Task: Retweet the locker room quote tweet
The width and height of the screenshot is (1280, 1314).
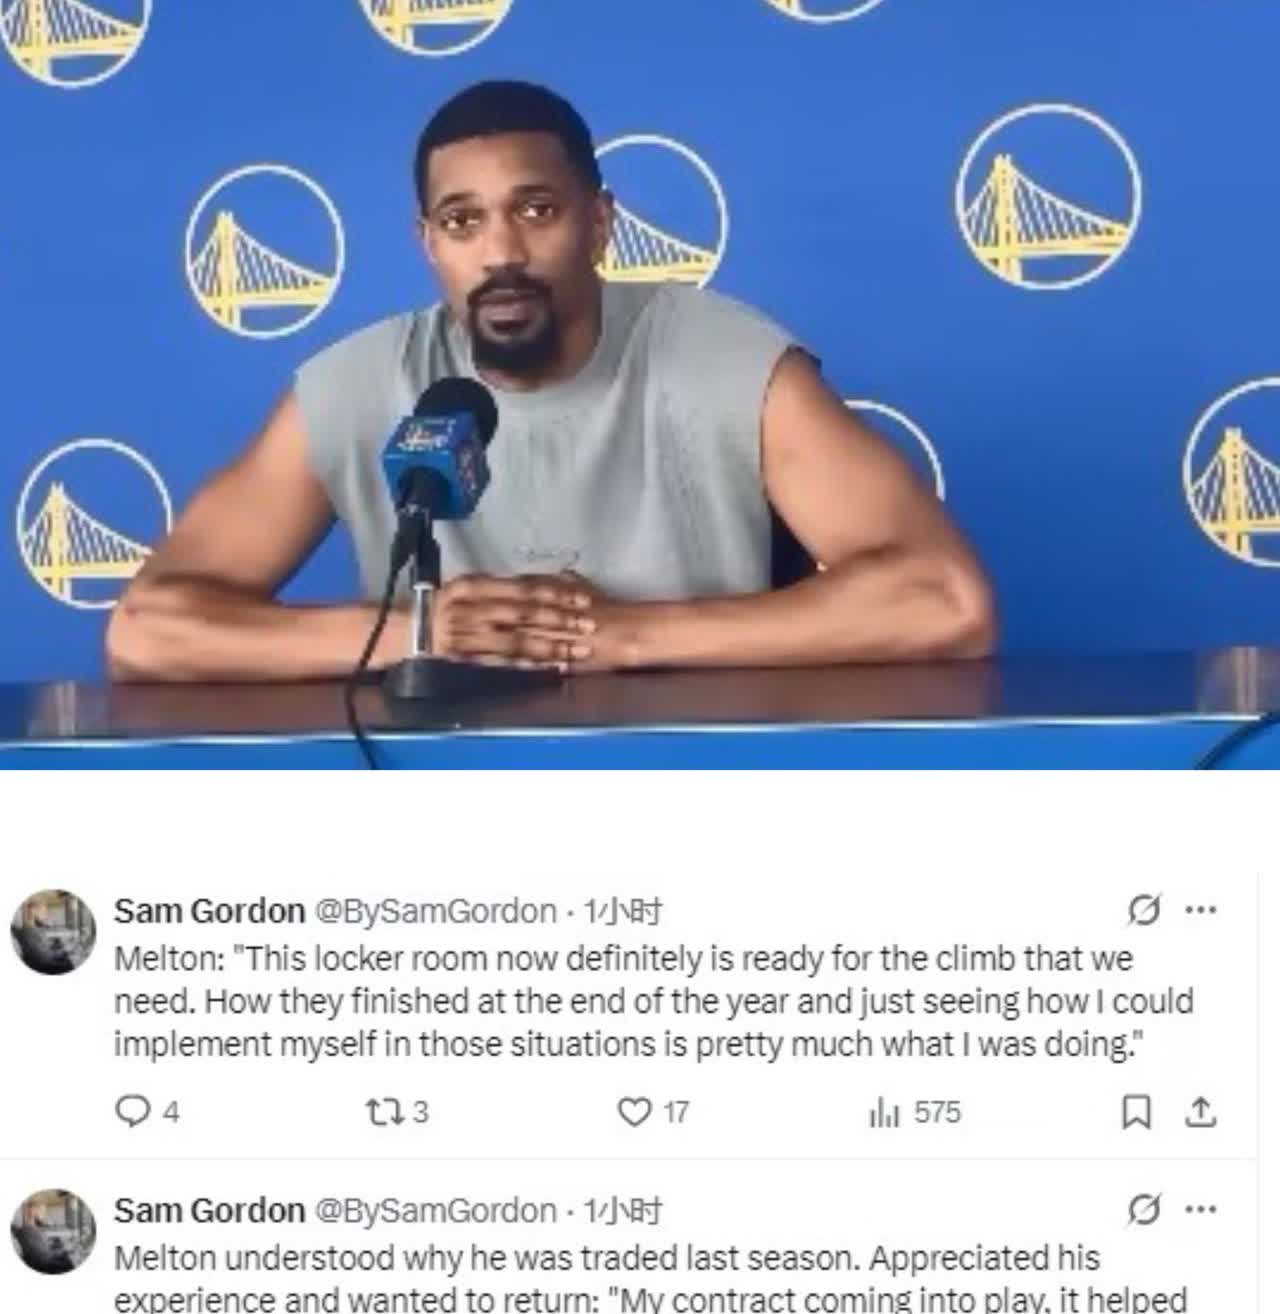Action: (397, 1112)
